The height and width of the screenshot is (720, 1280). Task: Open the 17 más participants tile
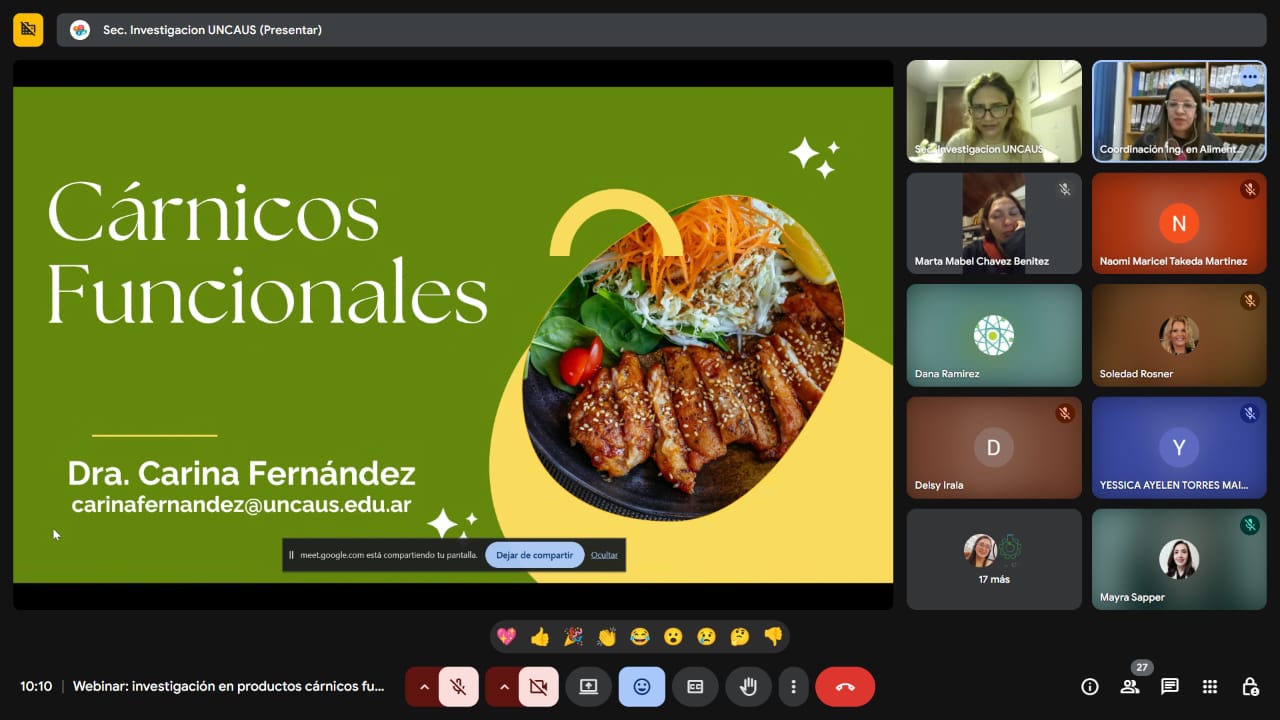pyautogui.click(x=994, y=559)
